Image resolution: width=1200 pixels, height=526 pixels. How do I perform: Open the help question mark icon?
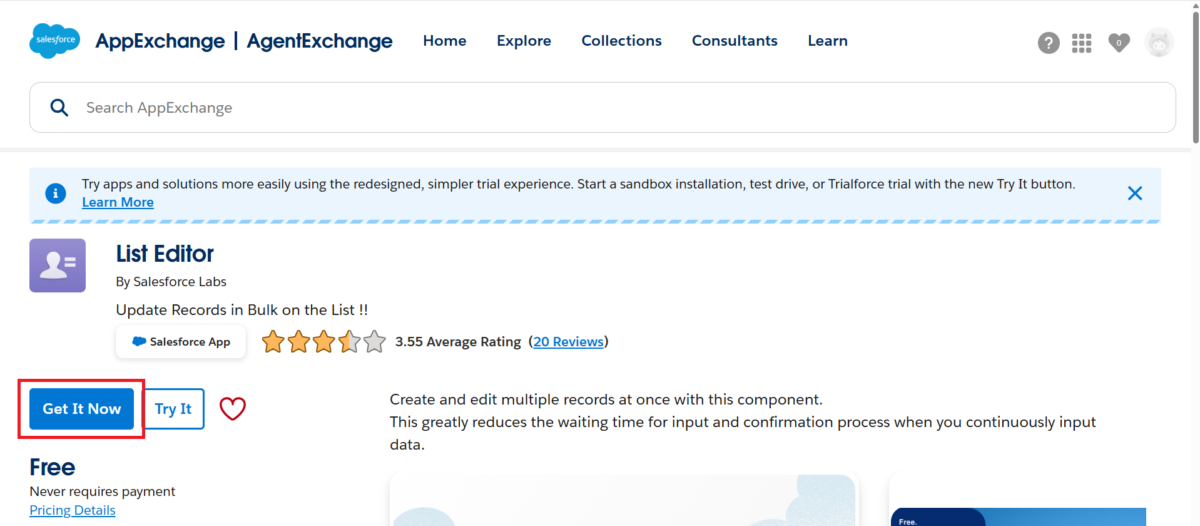pos(1048,43)
